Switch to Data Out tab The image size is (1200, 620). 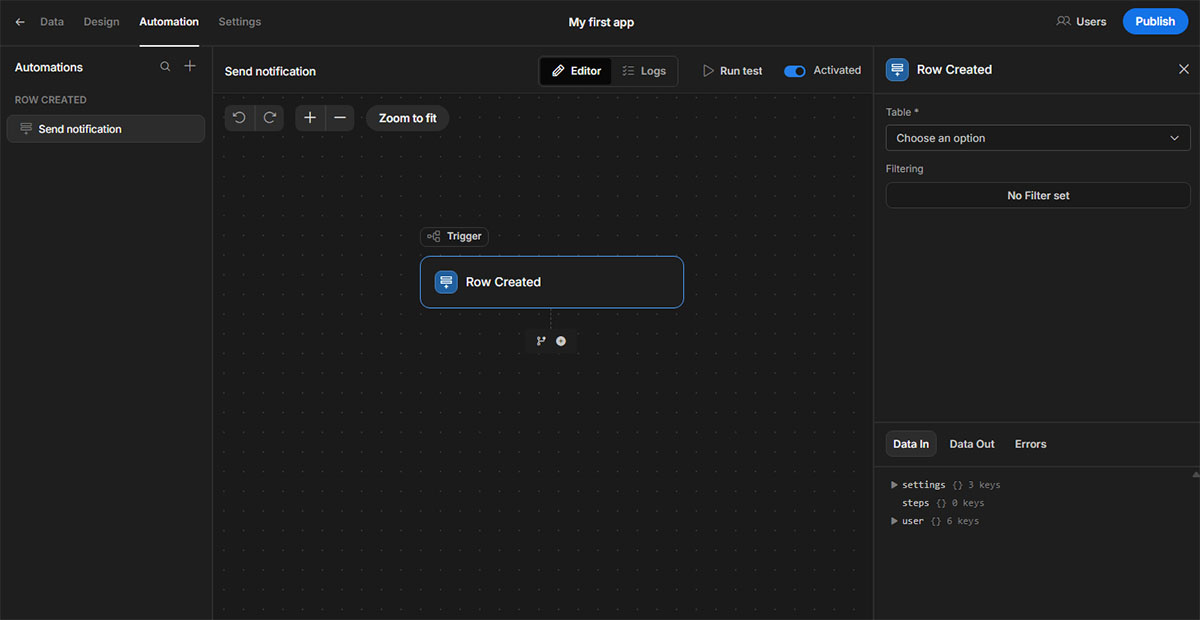[x=971, y=444]
